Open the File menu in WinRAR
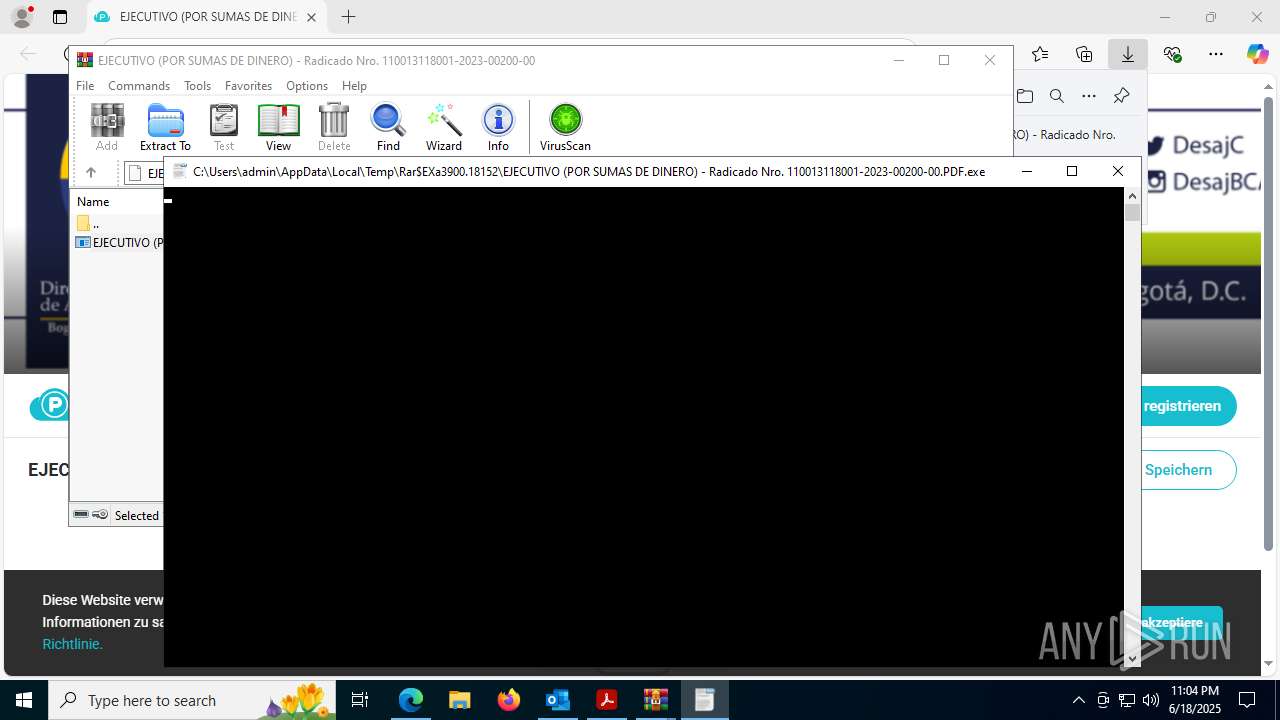 pyautogui.click(x=85, y=86)
